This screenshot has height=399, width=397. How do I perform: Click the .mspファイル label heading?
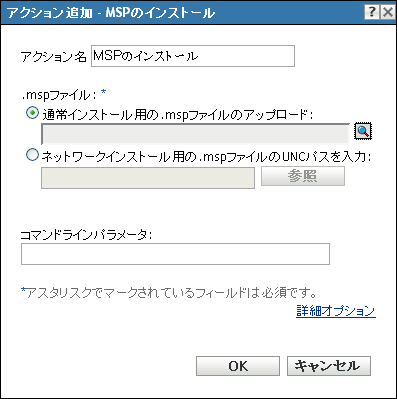pos(59,95)
